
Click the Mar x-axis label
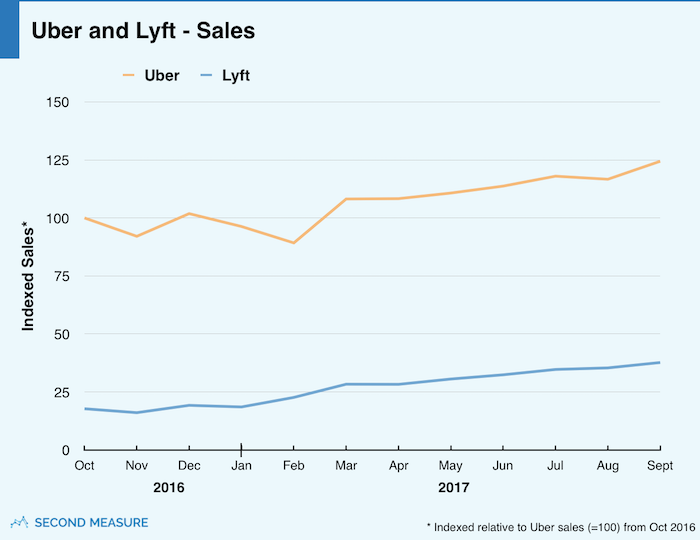coord(346,465)
